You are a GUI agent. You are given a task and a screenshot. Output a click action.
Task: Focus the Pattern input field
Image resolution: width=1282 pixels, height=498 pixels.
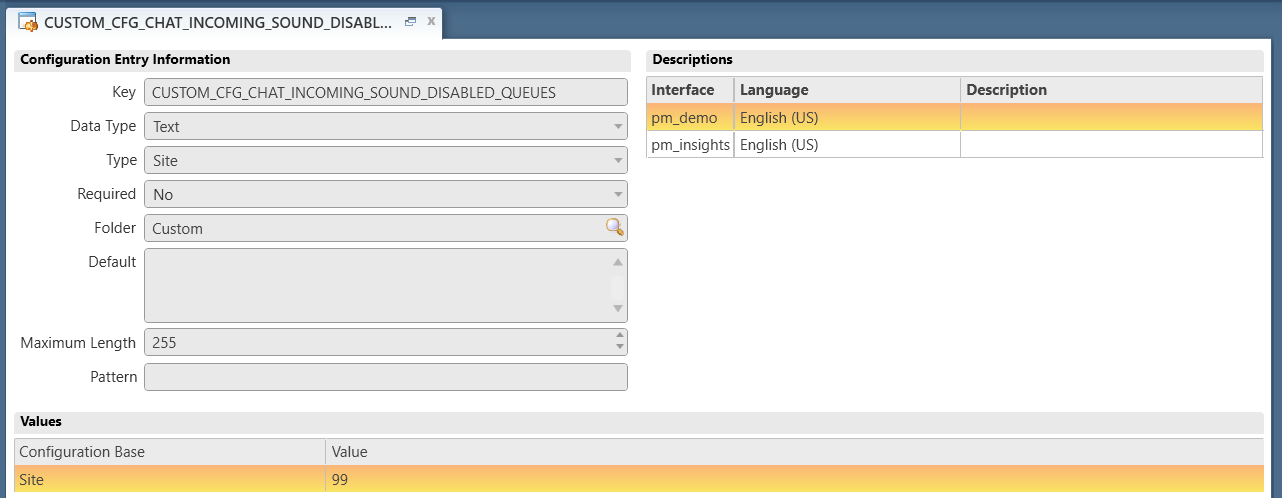coord(385,377)
